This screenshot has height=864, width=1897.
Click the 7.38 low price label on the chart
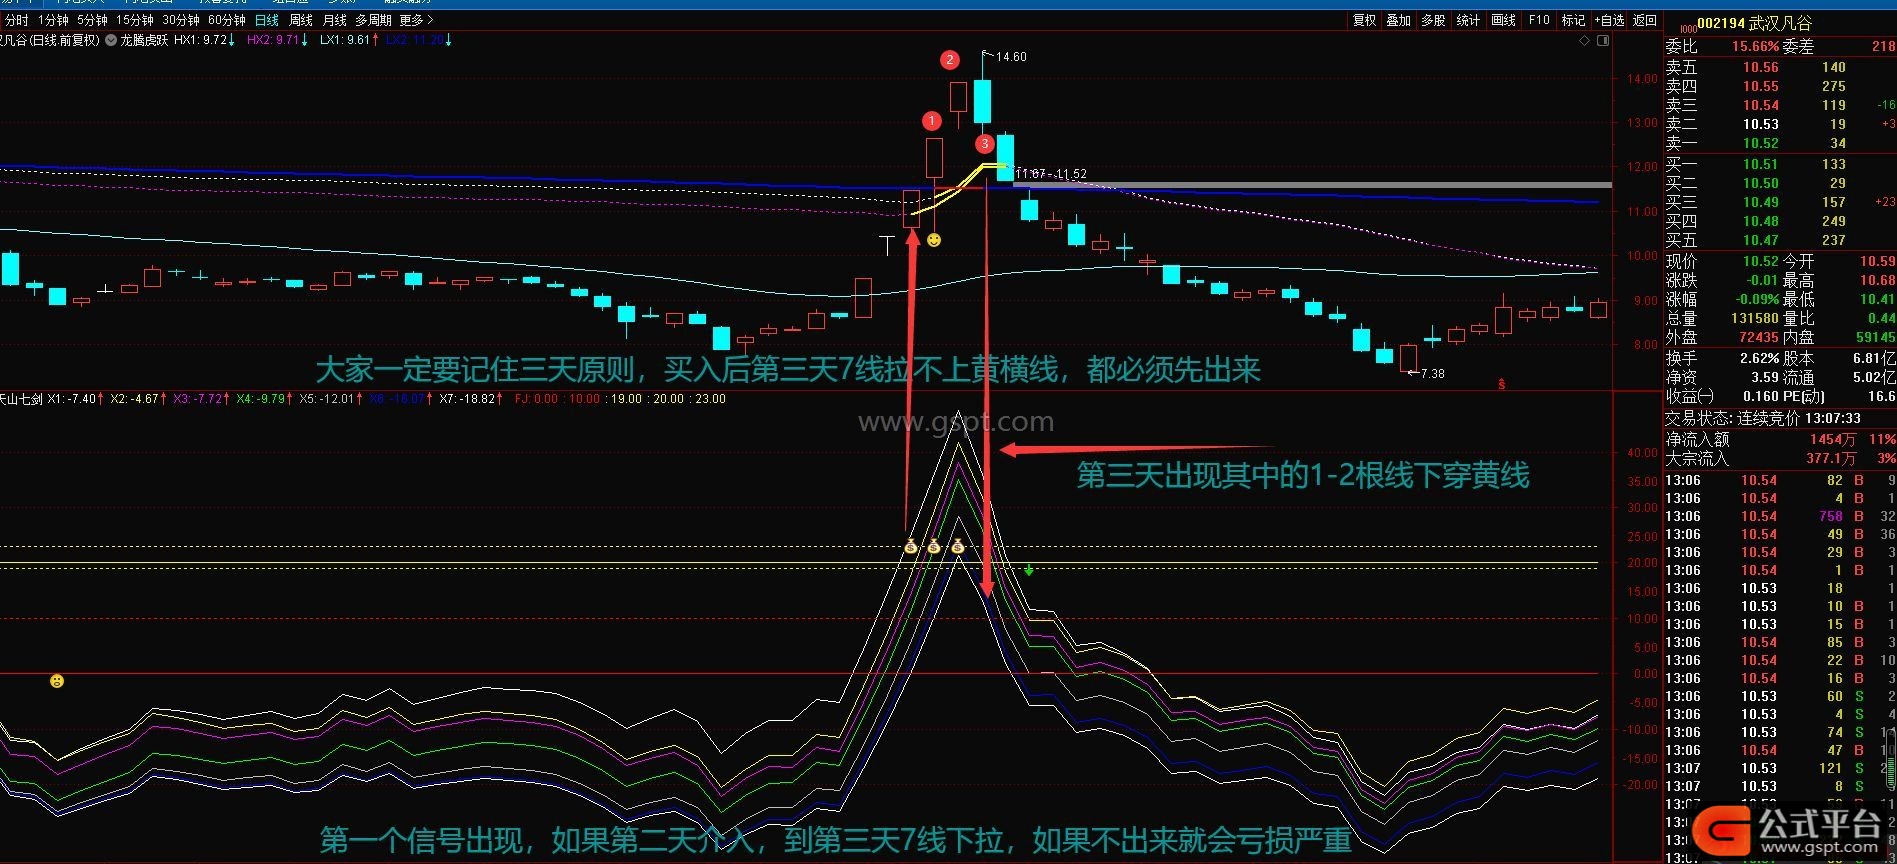click(x=1432, y=374)
